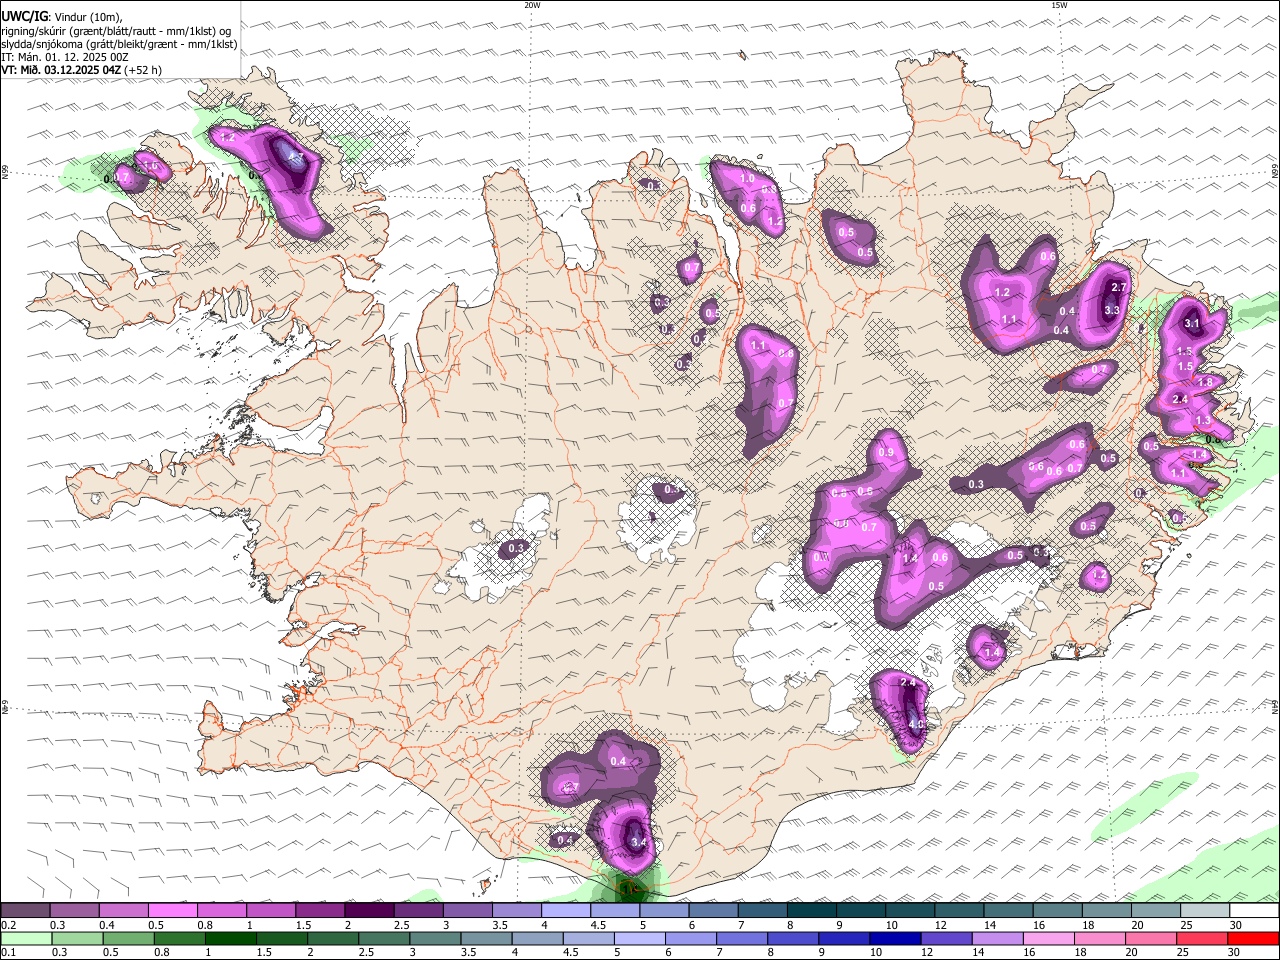
Task: Click the '3.1' value on the east coast
Action: click(1191, 324)
